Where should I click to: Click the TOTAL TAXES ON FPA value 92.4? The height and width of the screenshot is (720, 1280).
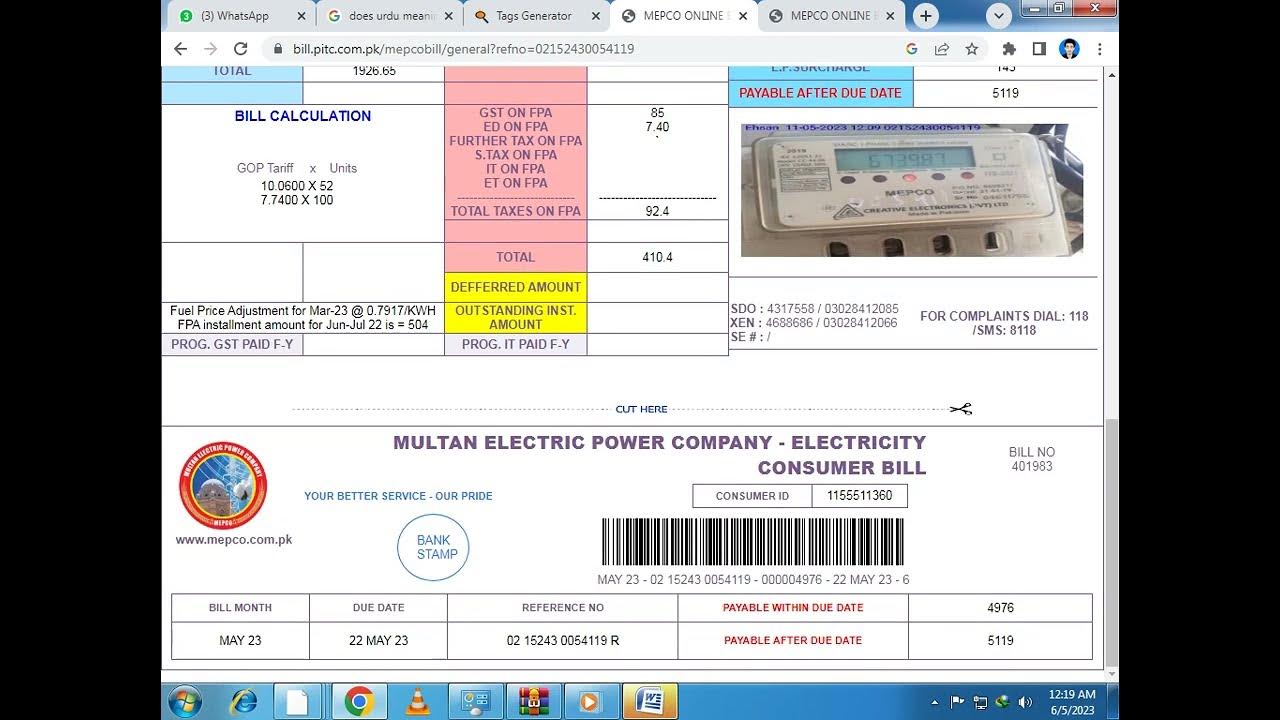[x=657, y=212]
